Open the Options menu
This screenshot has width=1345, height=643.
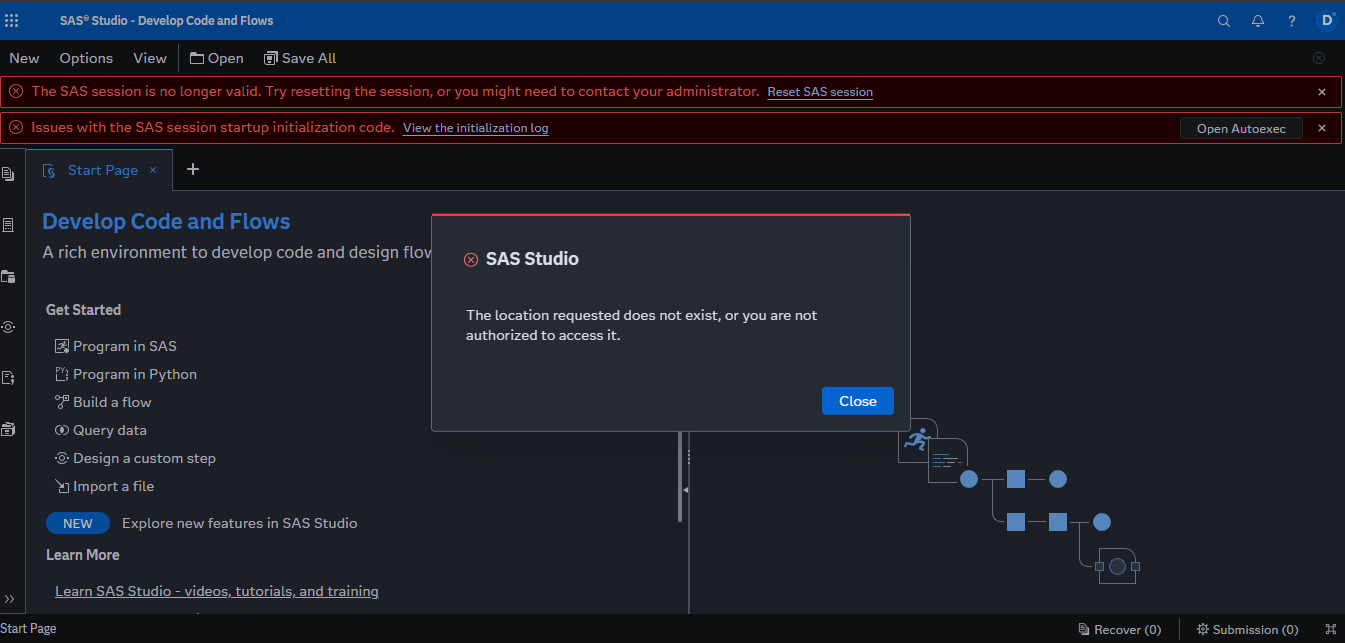[x=85, y=58]
